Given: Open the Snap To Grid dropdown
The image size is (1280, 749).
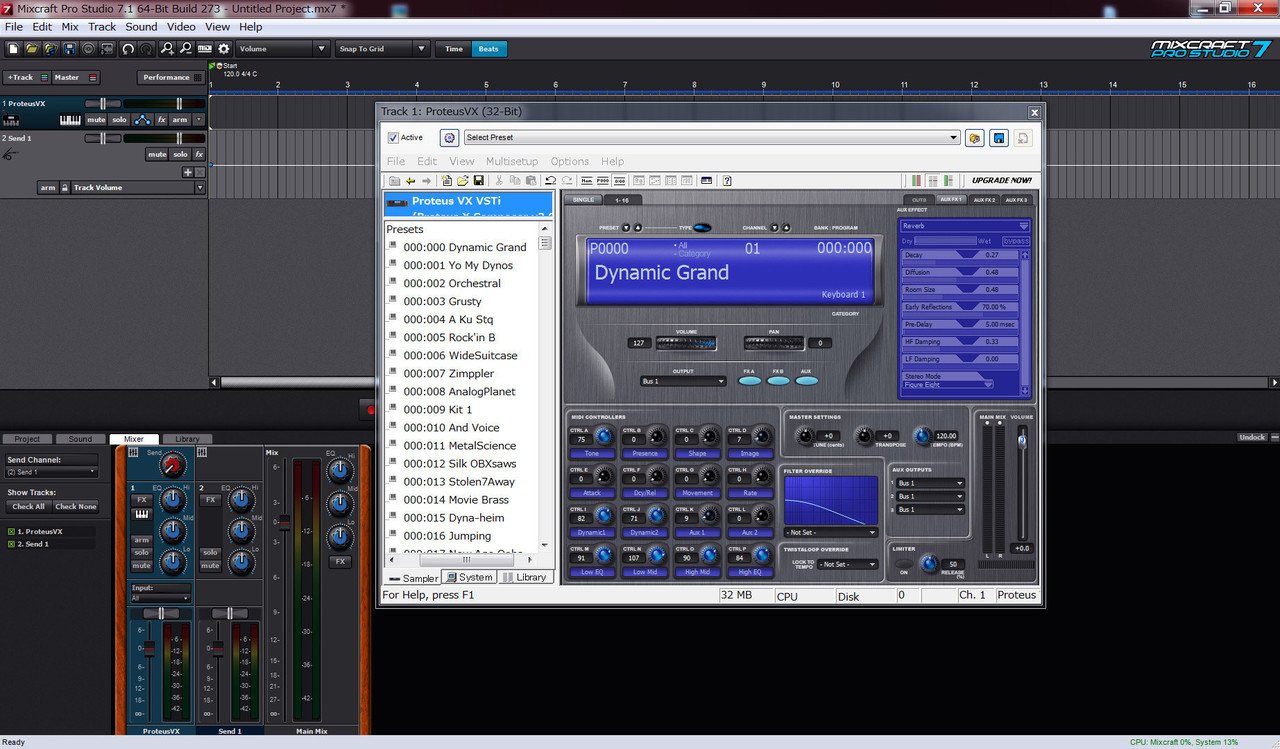Looking at the screenshot, I should click(x=383, y=48).
